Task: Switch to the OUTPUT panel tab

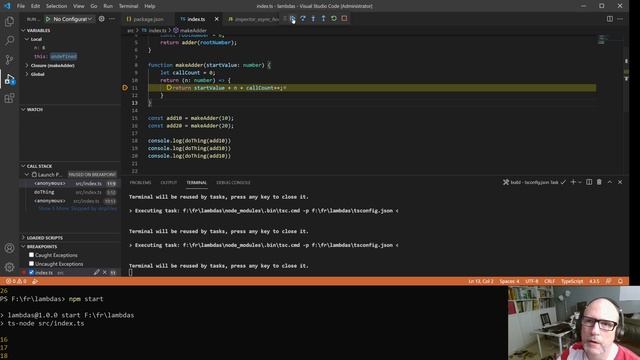Action: point(169,182)
